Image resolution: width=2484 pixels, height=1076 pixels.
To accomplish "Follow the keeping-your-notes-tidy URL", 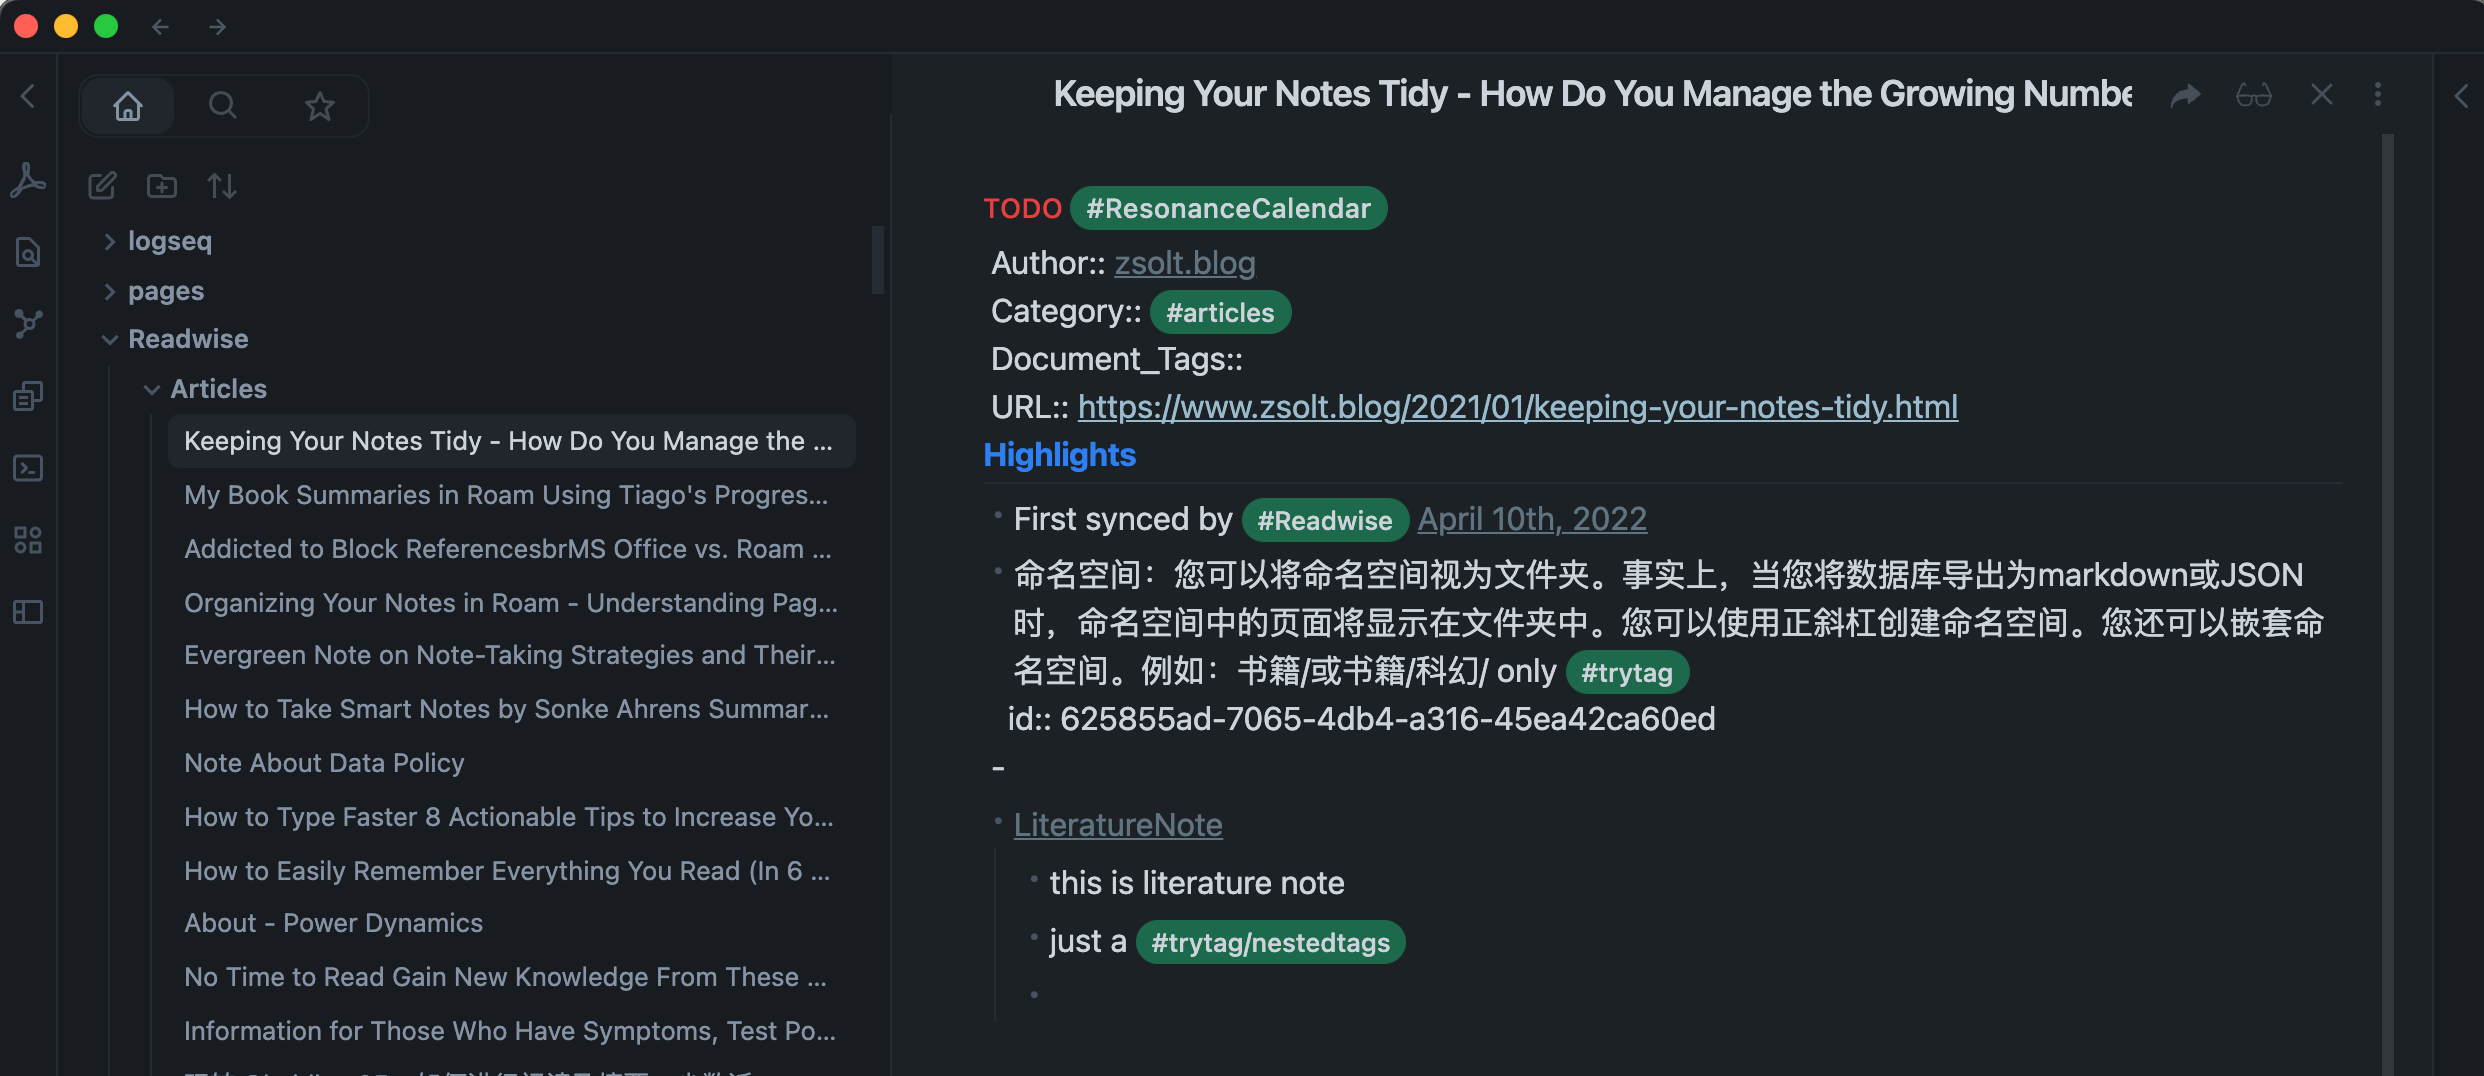I will click(1517, 407).
